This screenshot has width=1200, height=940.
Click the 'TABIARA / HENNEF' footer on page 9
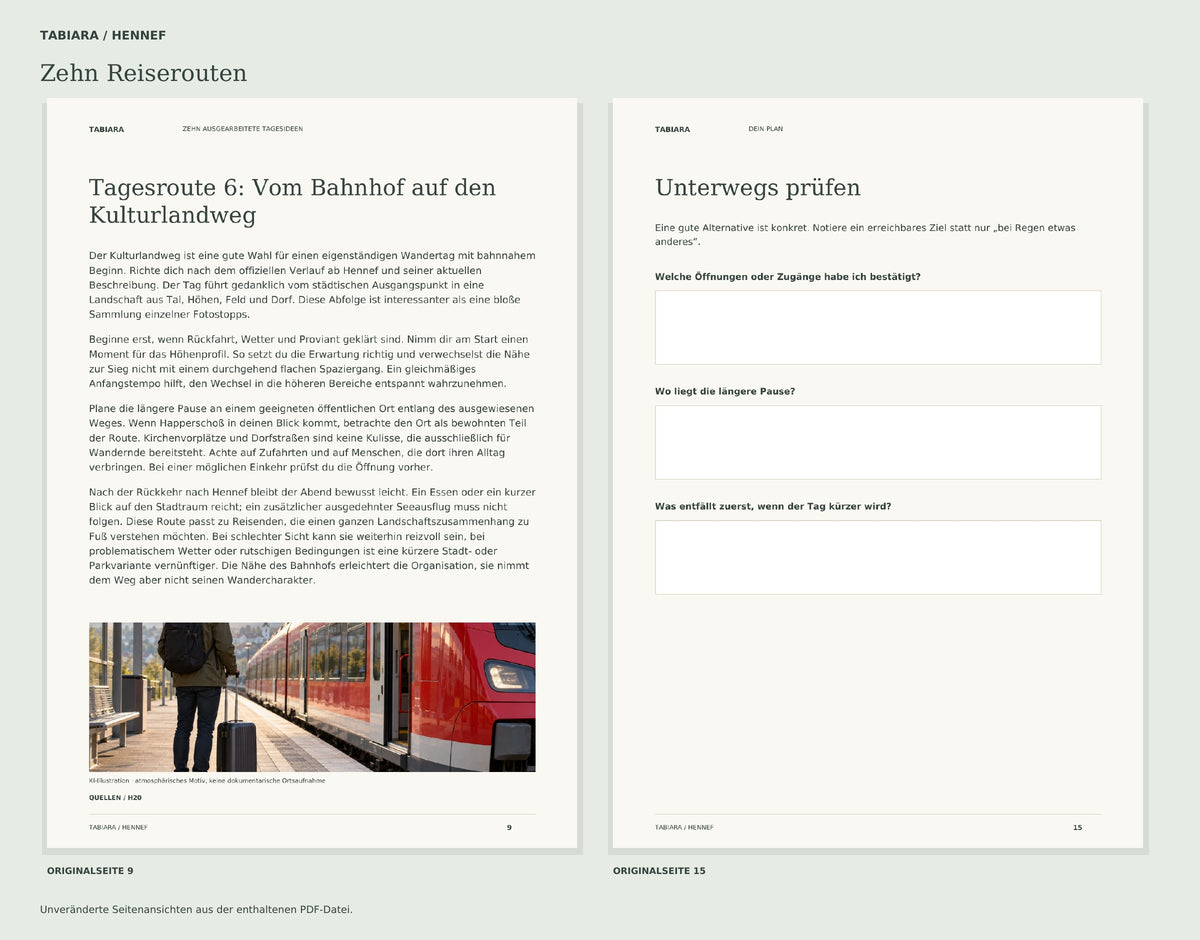tap(118, 828)
